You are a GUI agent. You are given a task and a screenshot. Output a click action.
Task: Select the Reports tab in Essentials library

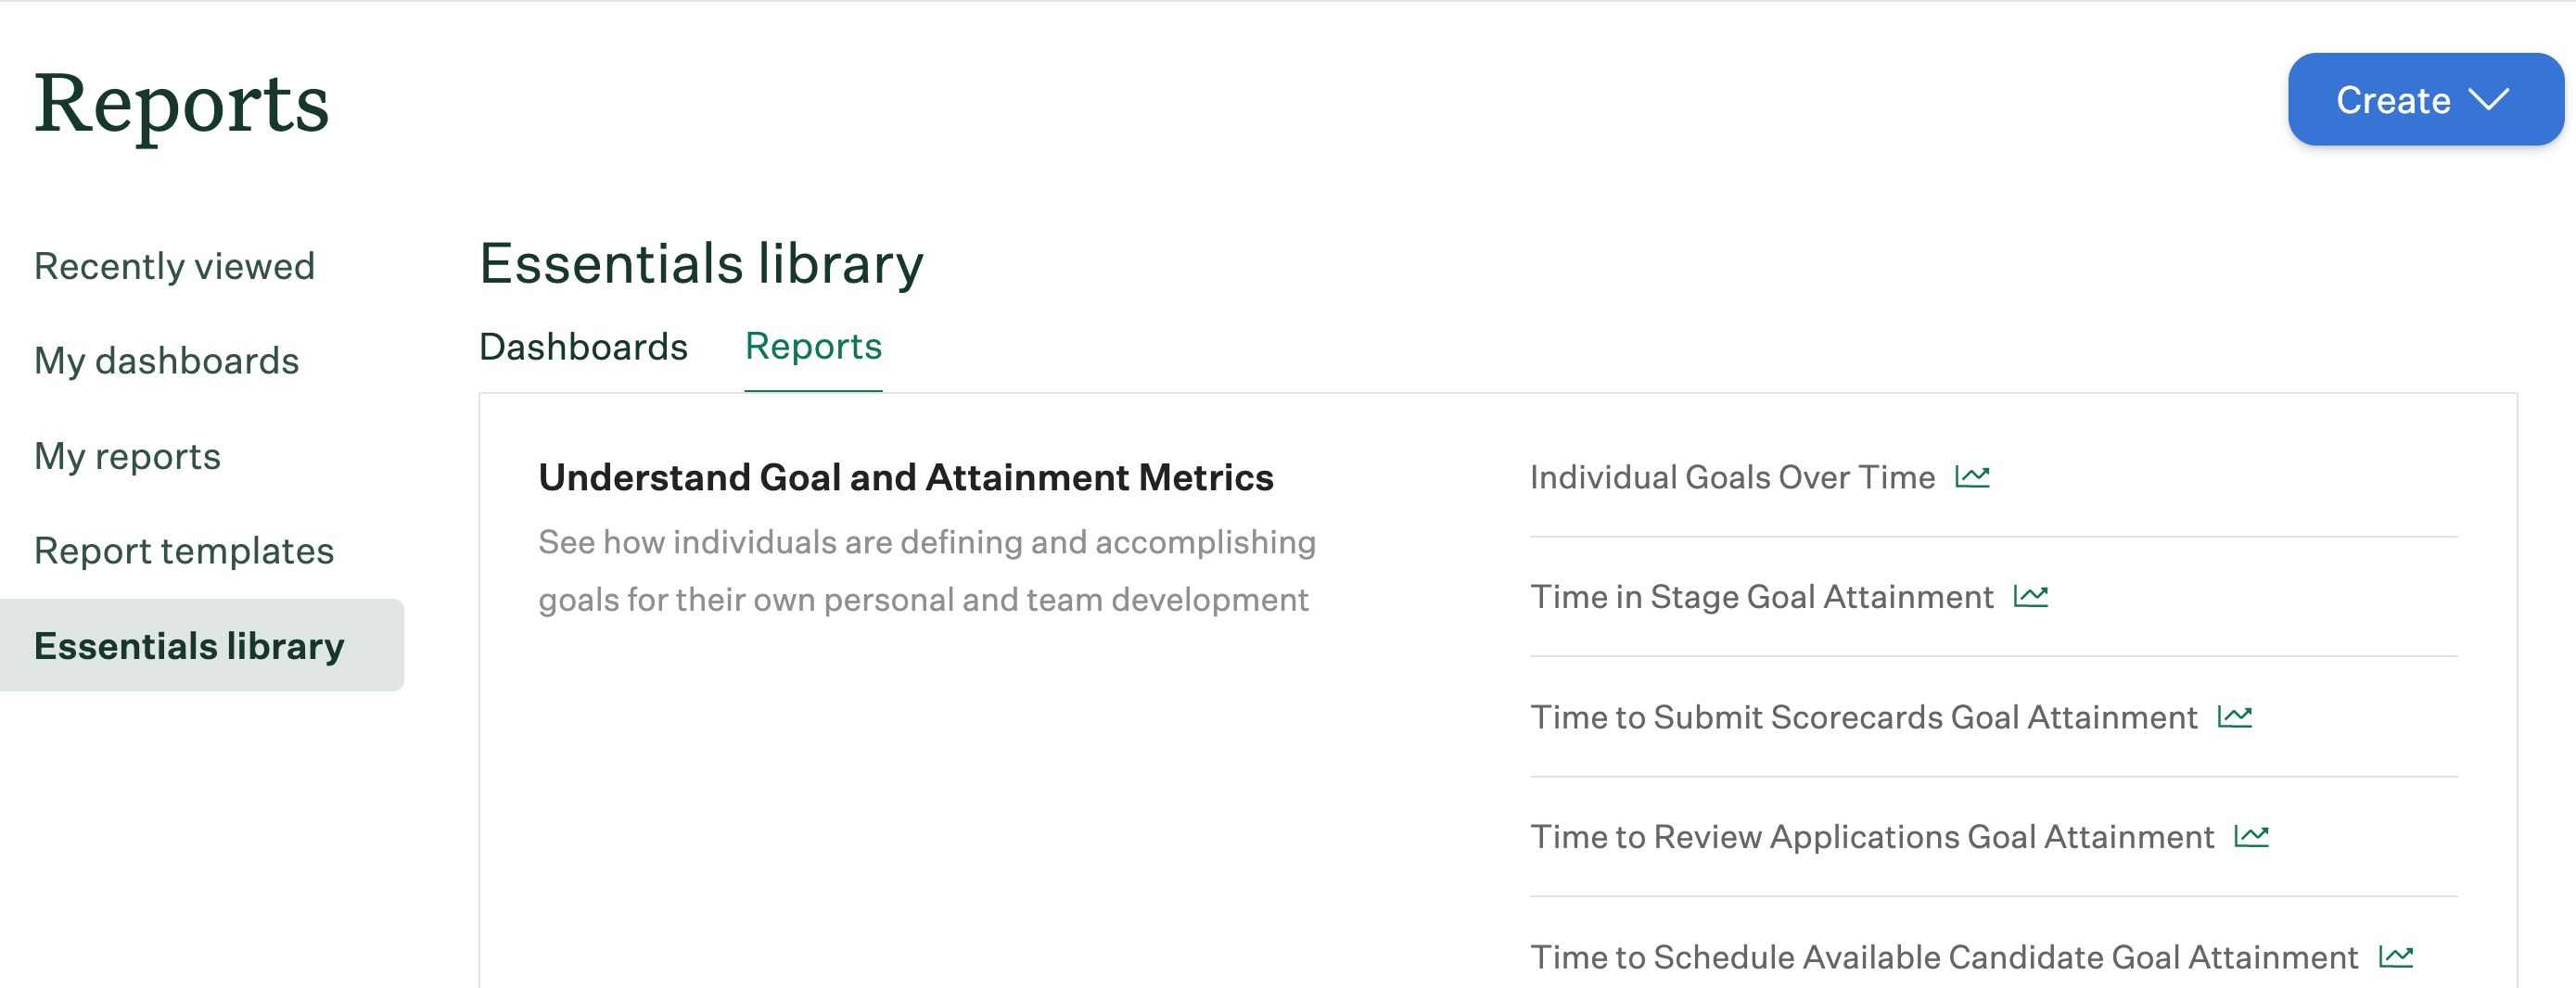point(813,346)
